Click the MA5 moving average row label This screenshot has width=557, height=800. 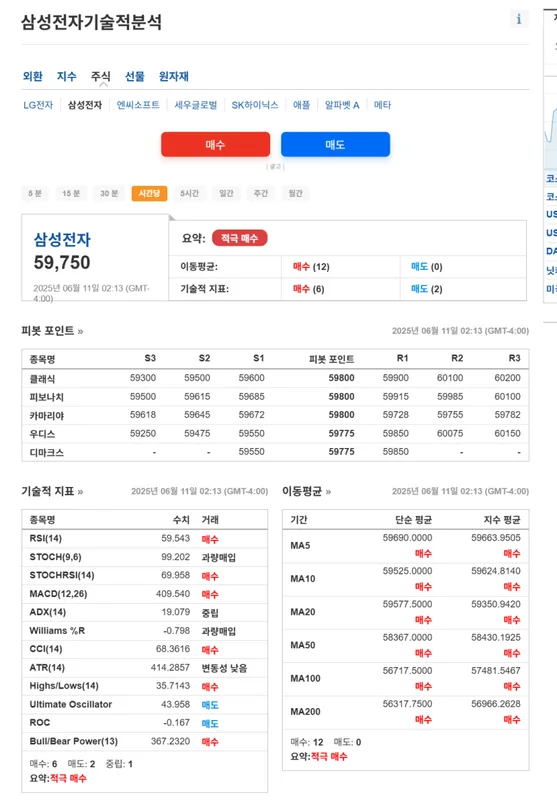pos(300,545)
